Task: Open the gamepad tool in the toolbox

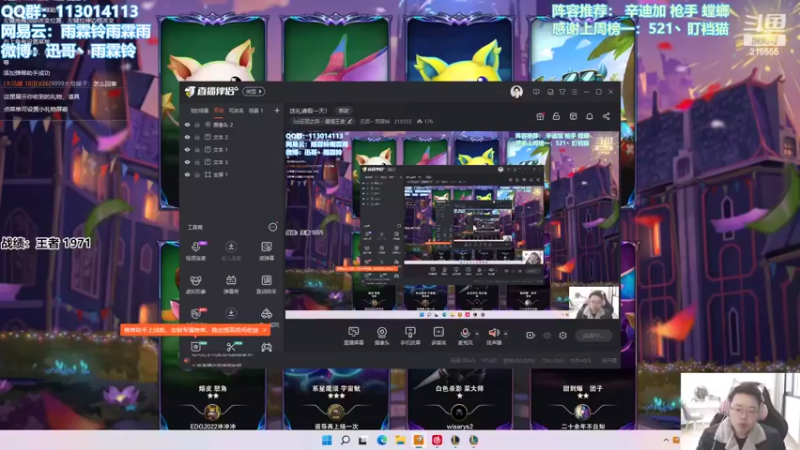Action: click(x=266, y=347)
